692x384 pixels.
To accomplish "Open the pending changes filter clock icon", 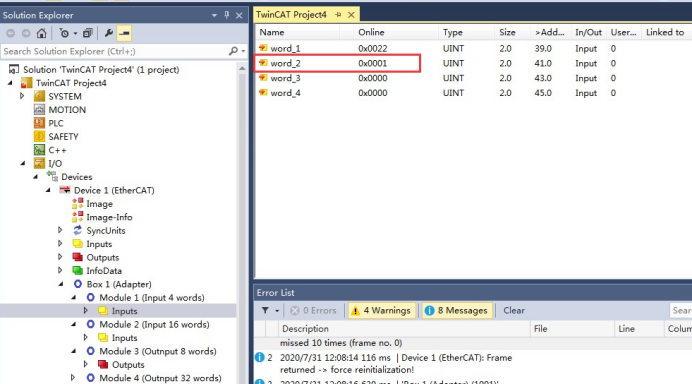I will click(64, 33).
